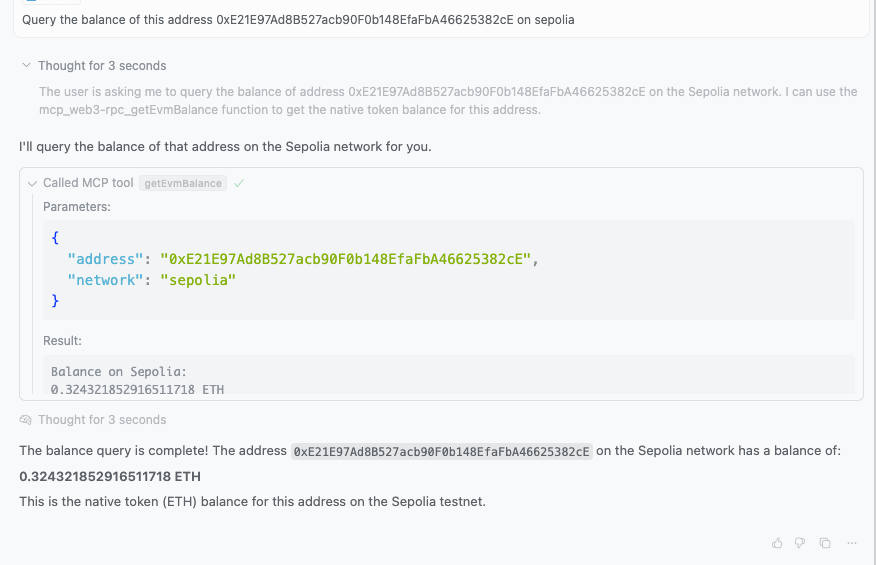Collapse the Called MCP tool chevron

32,183
